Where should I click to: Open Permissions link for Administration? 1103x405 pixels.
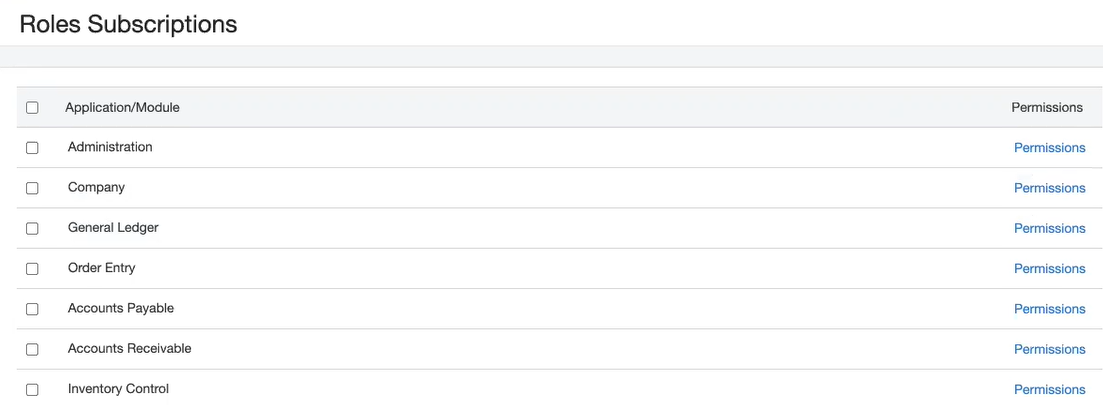[x=1049, y=148]
